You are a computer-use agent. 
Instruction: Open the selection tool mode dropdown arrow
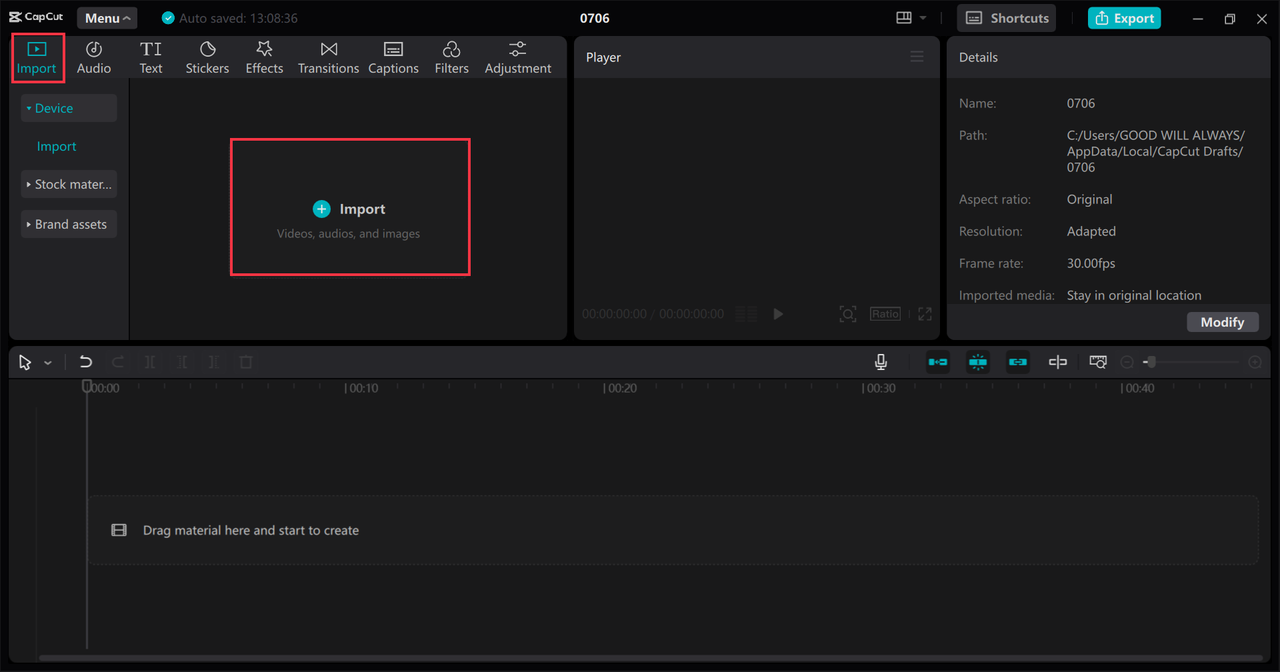click(47, 363)
